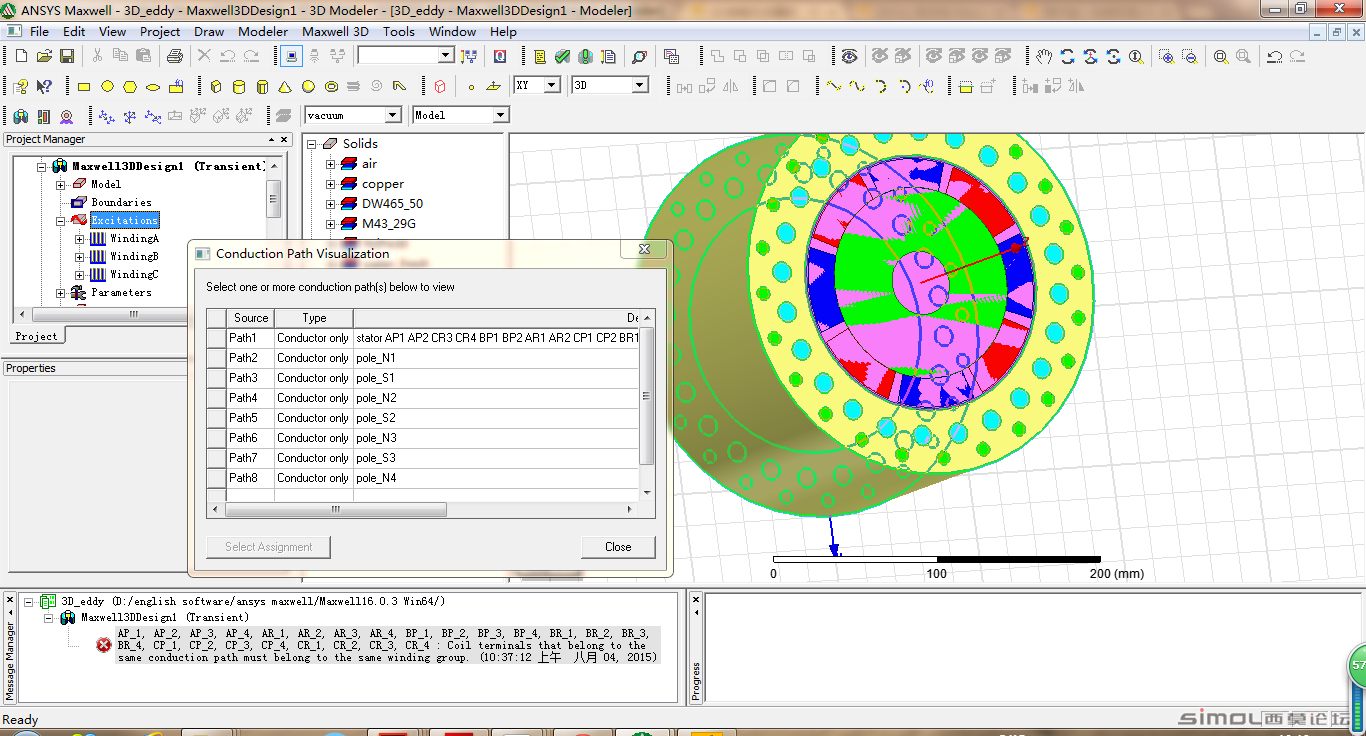Expand the copper solids group
Screen dimensions: 1366x736
330,184
